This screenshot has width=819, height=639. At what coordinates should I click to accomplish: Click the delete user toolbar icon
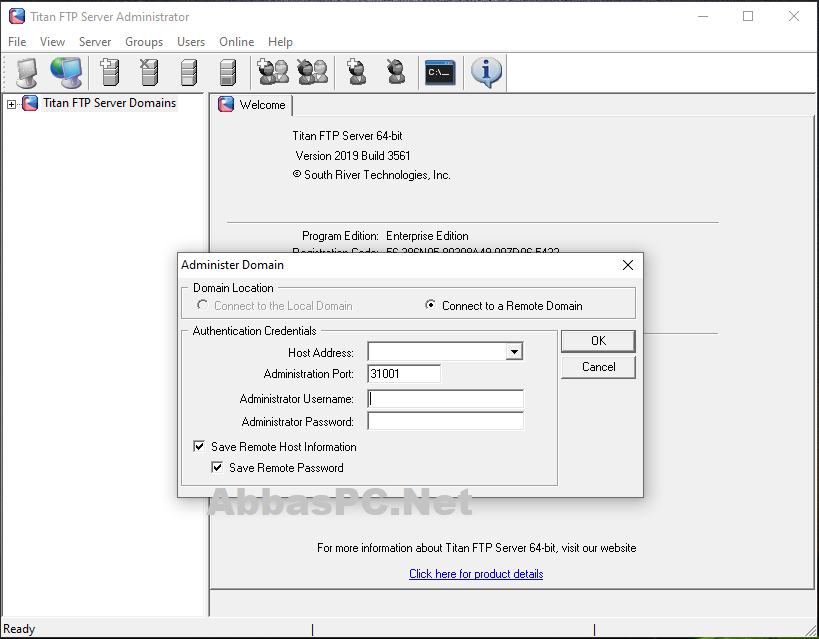[396, 72]
